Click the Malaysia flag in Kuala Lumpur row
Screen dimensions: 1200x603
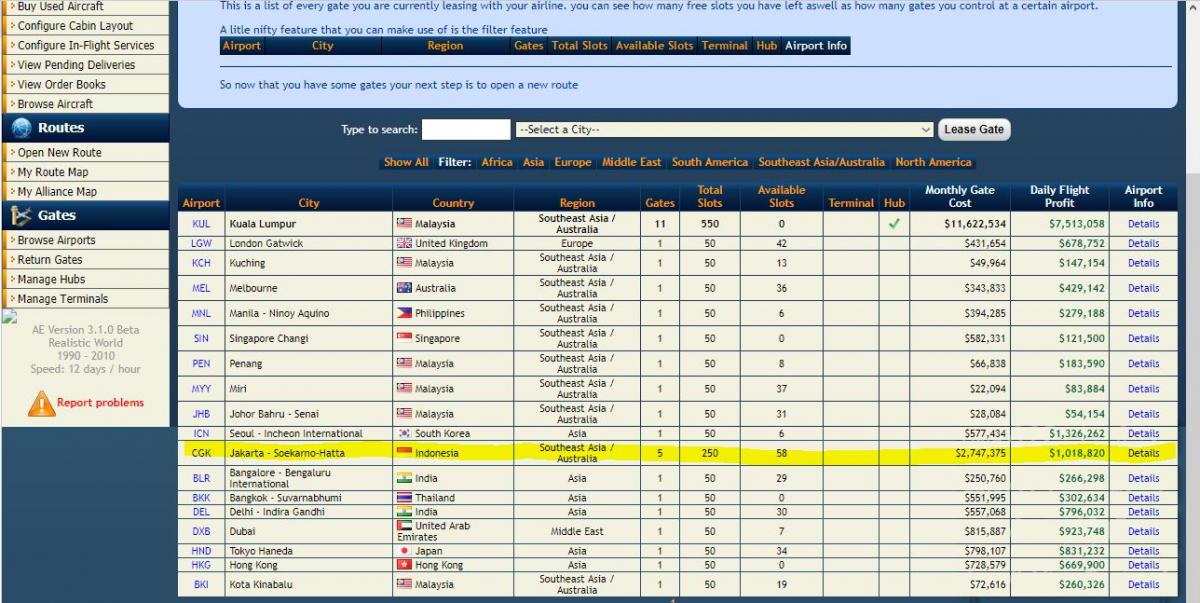[x=404, y=224]
